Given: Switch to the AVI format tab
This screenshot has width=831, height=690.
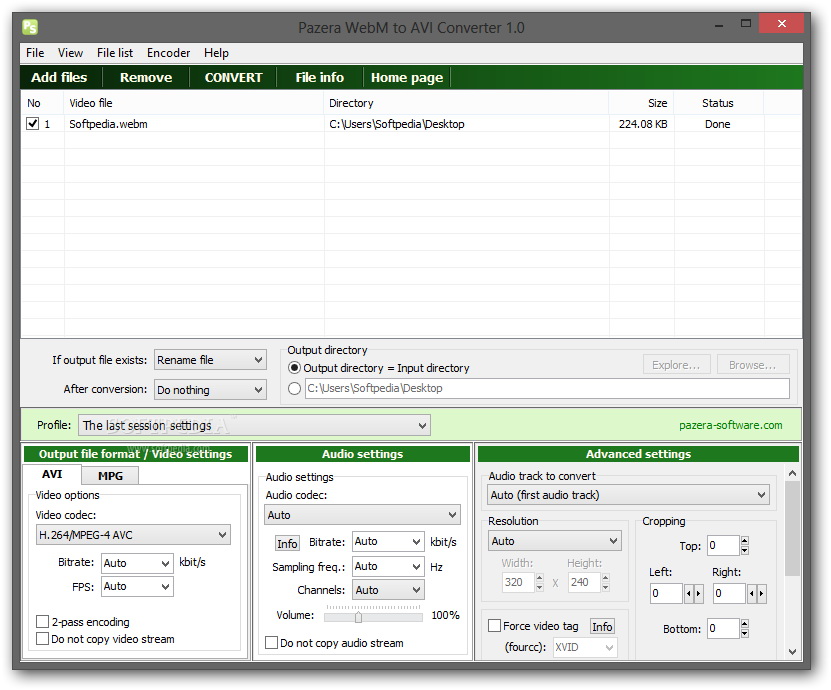Looking at the screenshot, I should [x=52, y=474].
